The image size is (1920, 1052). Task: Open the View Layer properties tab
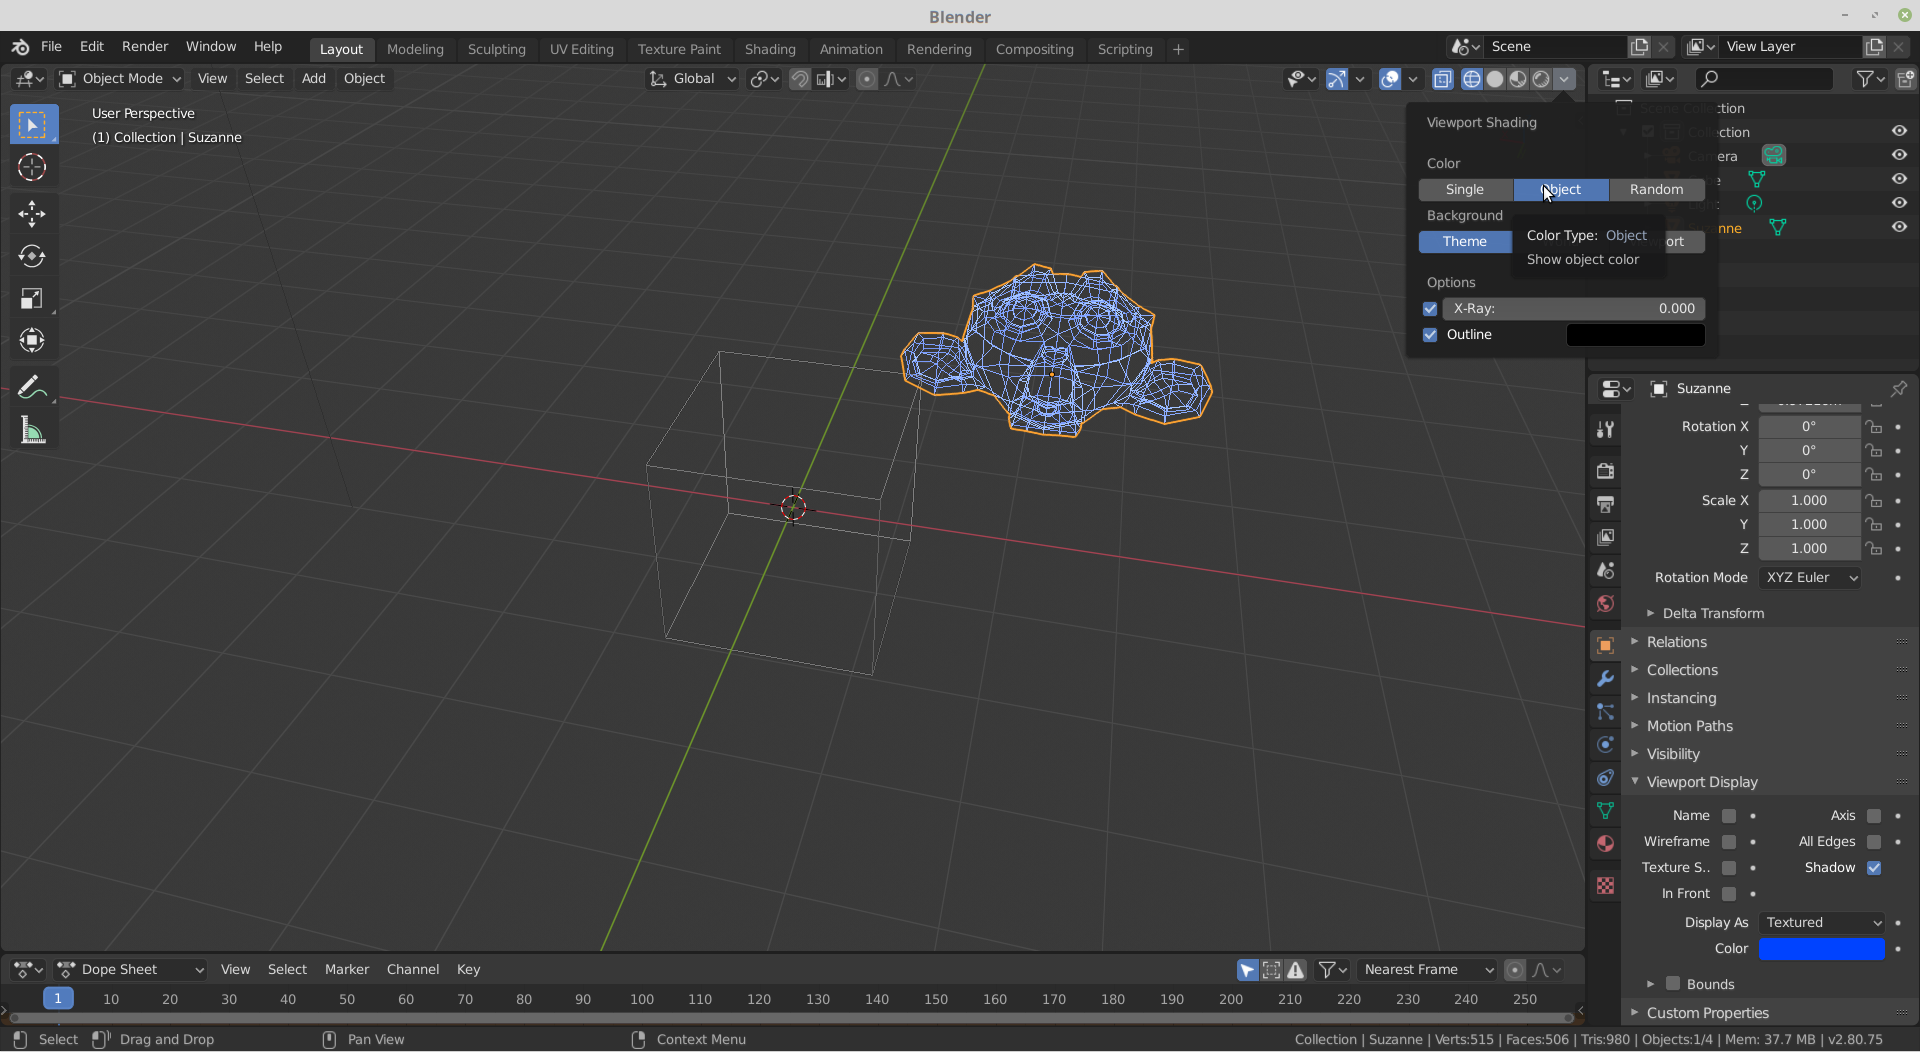coord(1606,537)
